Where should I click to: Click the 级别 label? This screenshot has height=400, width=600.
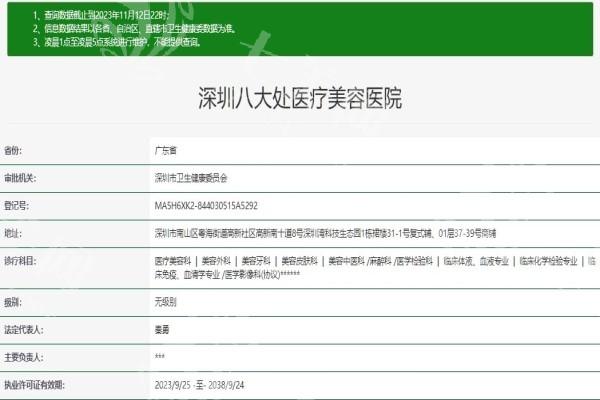tap(13, 302)
